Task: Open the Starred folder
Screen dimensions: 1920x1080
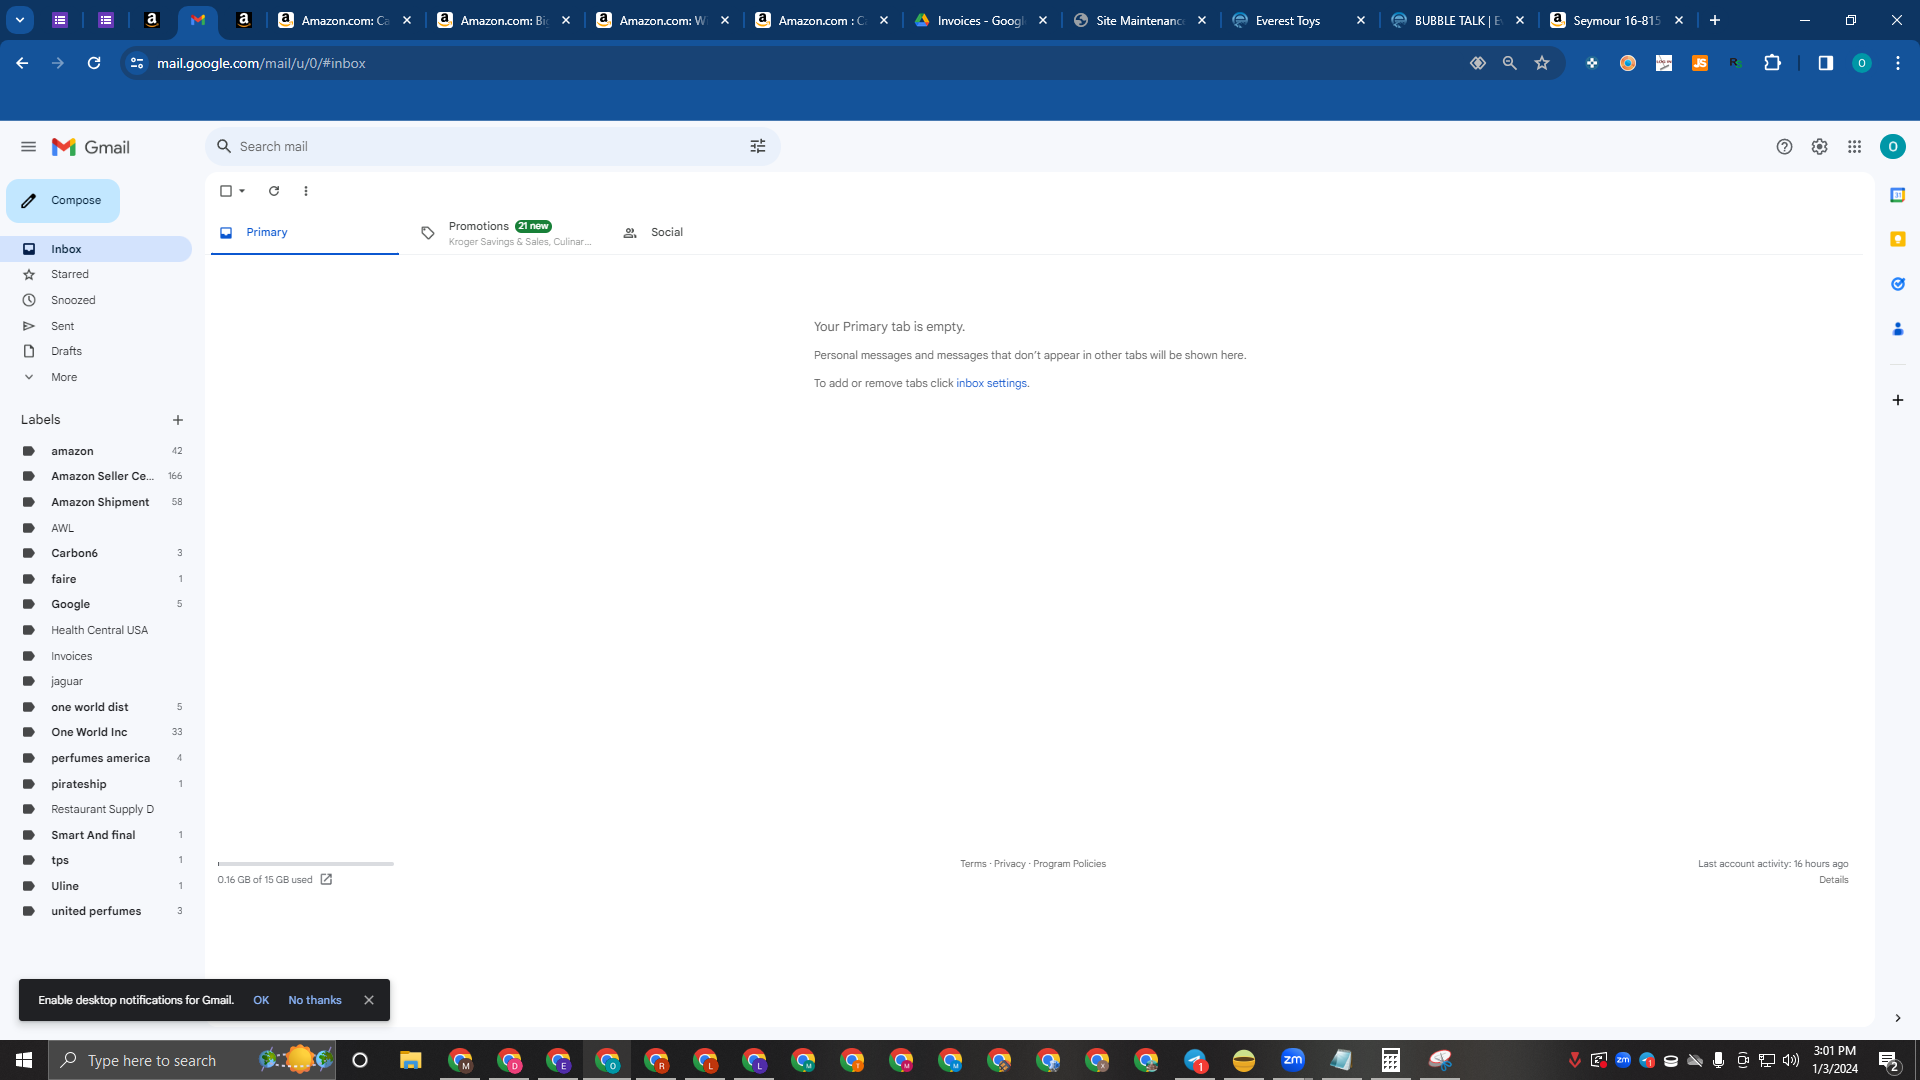Action: pyautogui.click(x=96, y=274)
